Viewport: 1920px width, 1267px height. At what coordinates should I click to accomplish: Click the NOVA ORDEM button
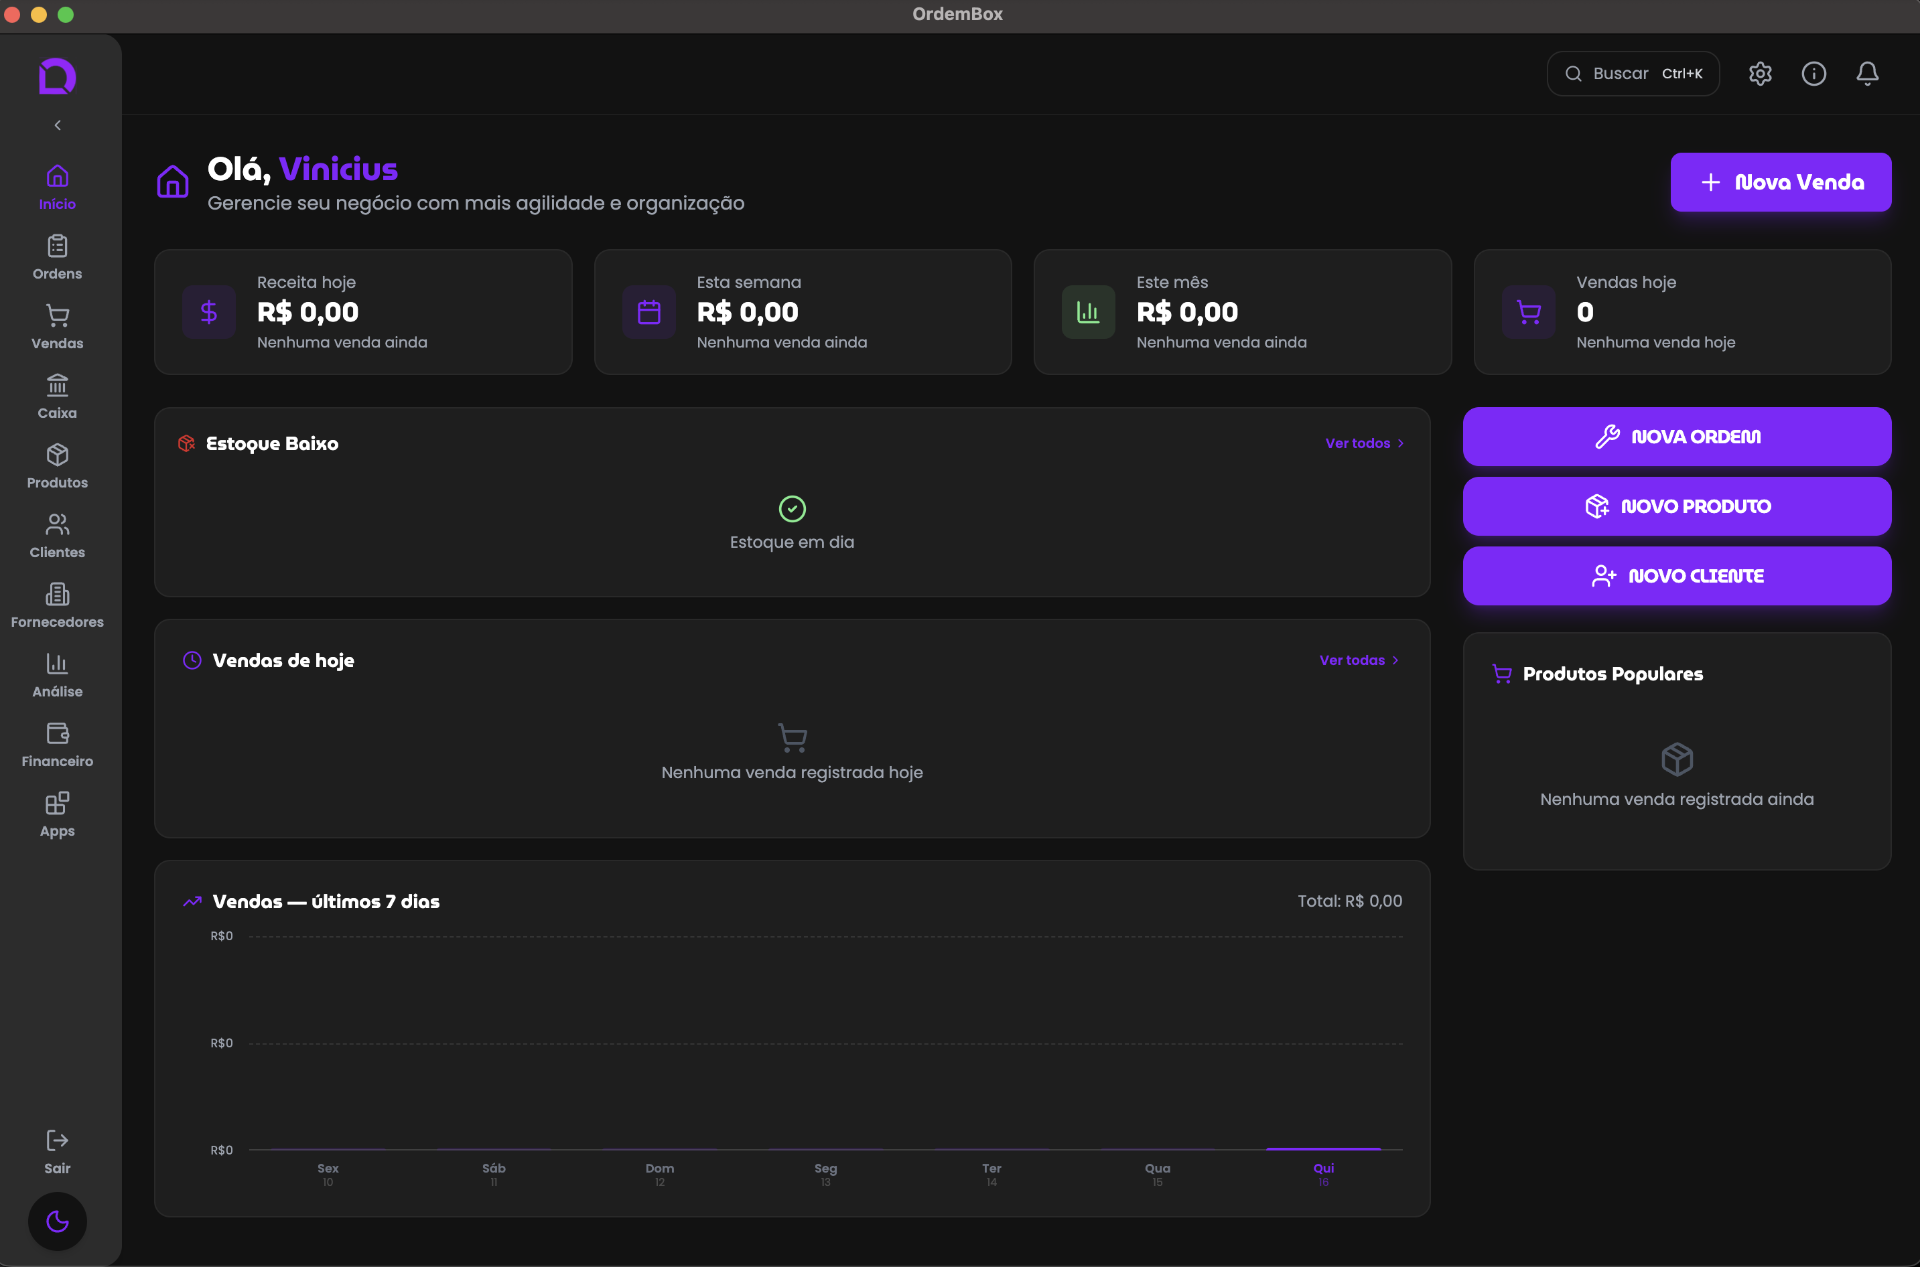(x=1677, y=436)
